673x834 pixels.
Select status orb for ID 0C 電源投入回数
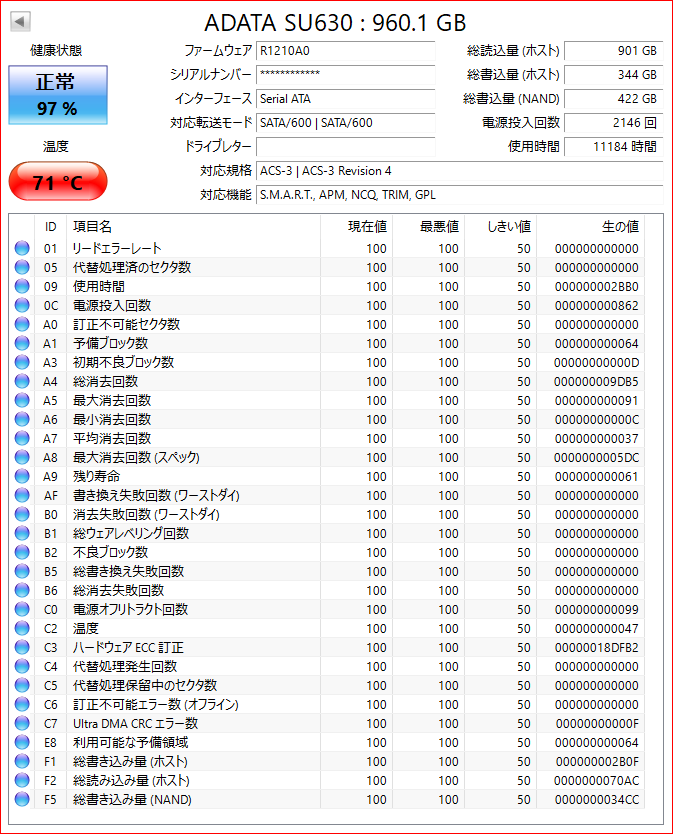[x=22, y=305]
